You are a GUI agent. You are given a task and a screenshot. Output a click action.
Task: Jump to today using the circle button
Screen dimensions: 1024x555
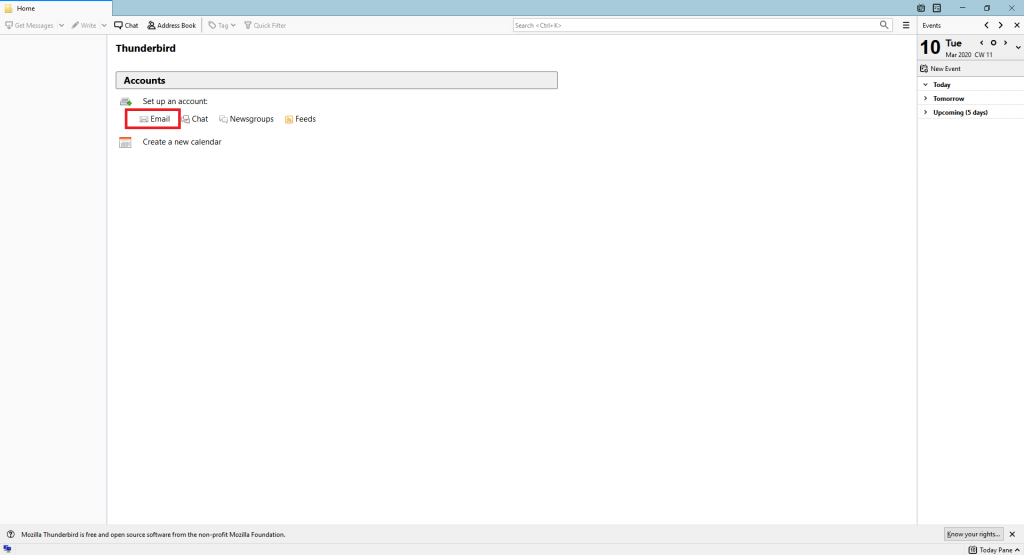tap(993, 43)
